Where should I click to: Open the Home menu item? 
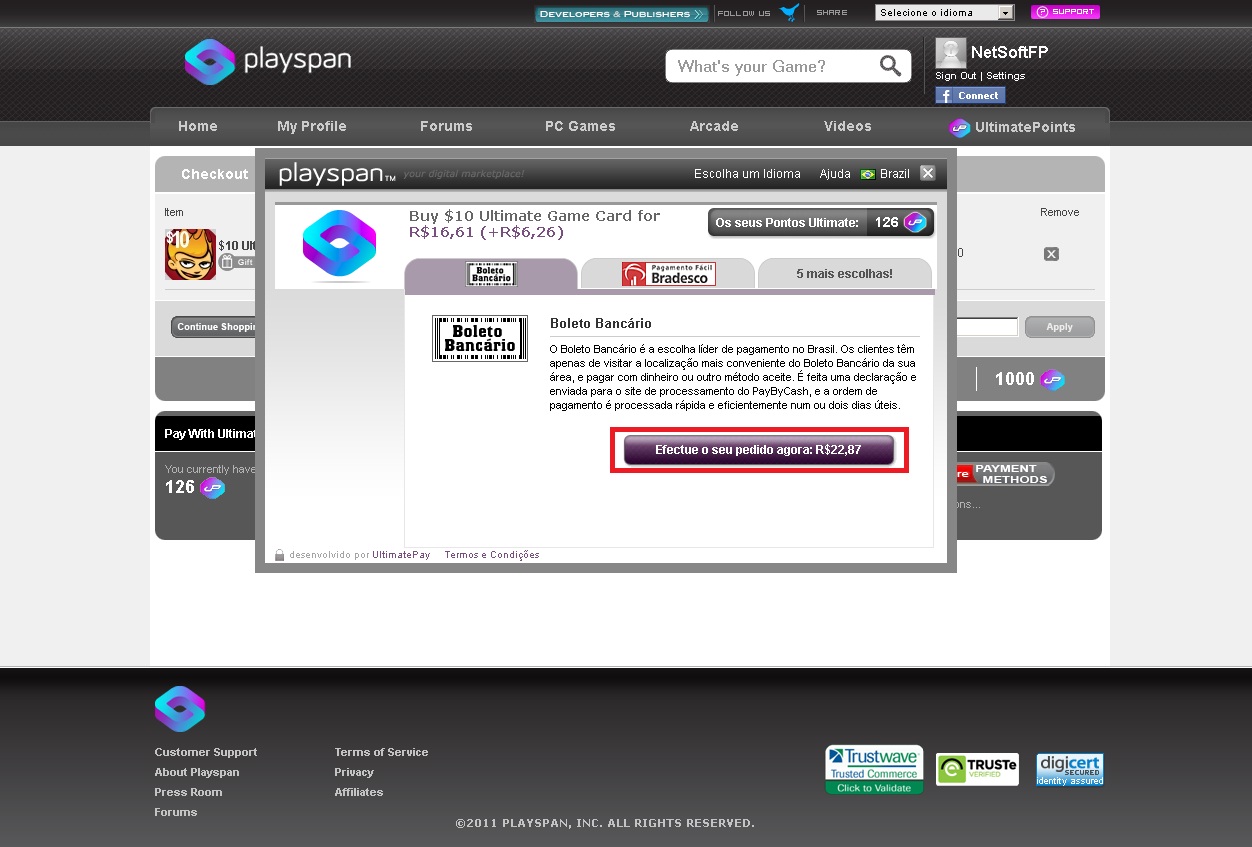[198, 126]
